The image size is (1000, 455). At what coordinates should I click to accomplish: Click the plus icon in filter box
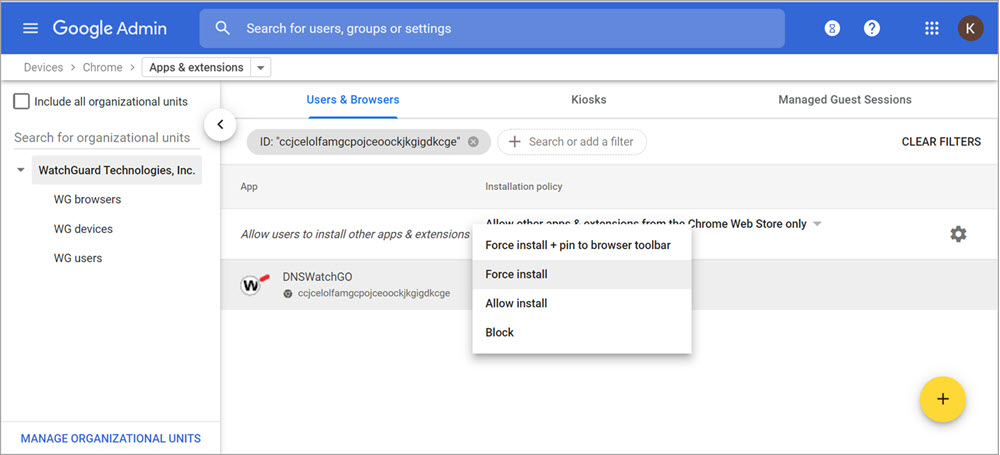coord(515,142)
